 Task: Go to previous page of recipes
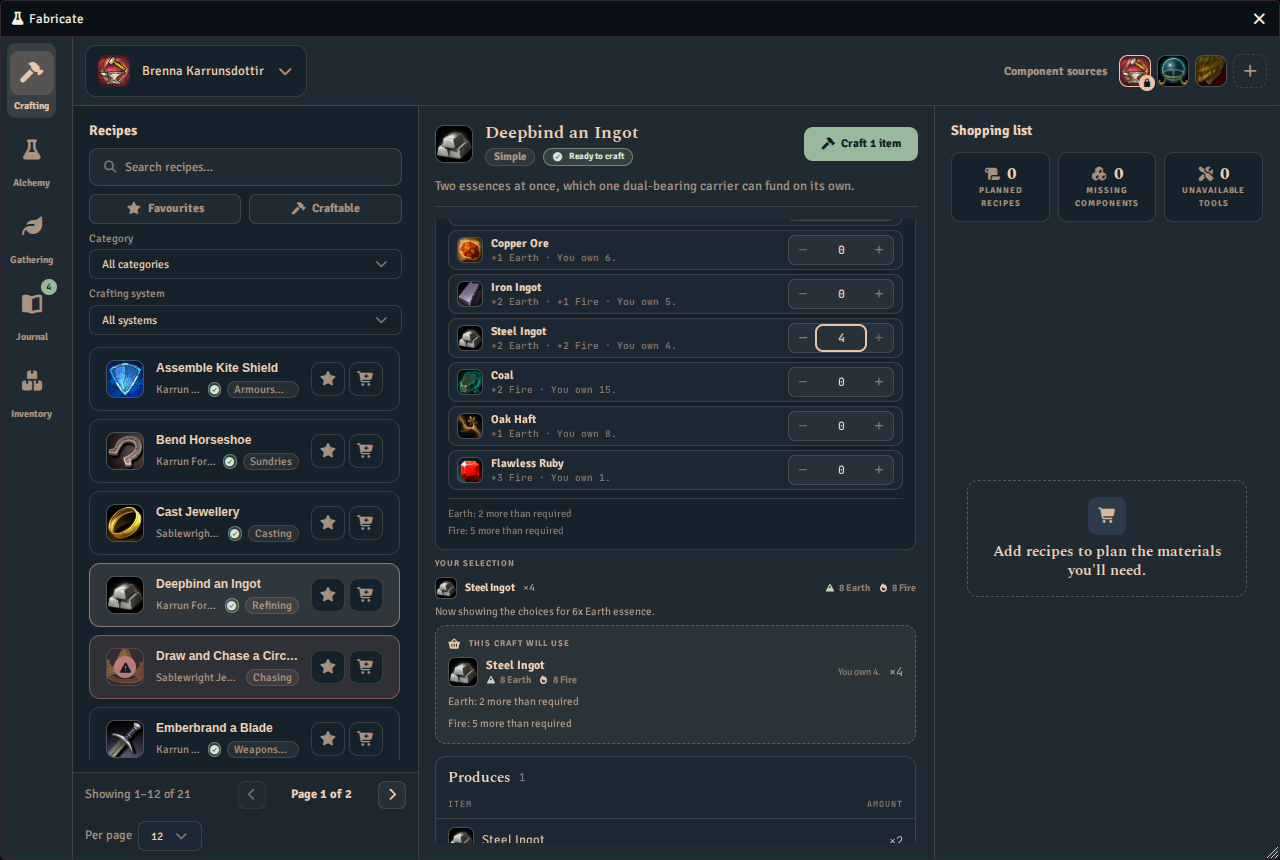point(252,795)
